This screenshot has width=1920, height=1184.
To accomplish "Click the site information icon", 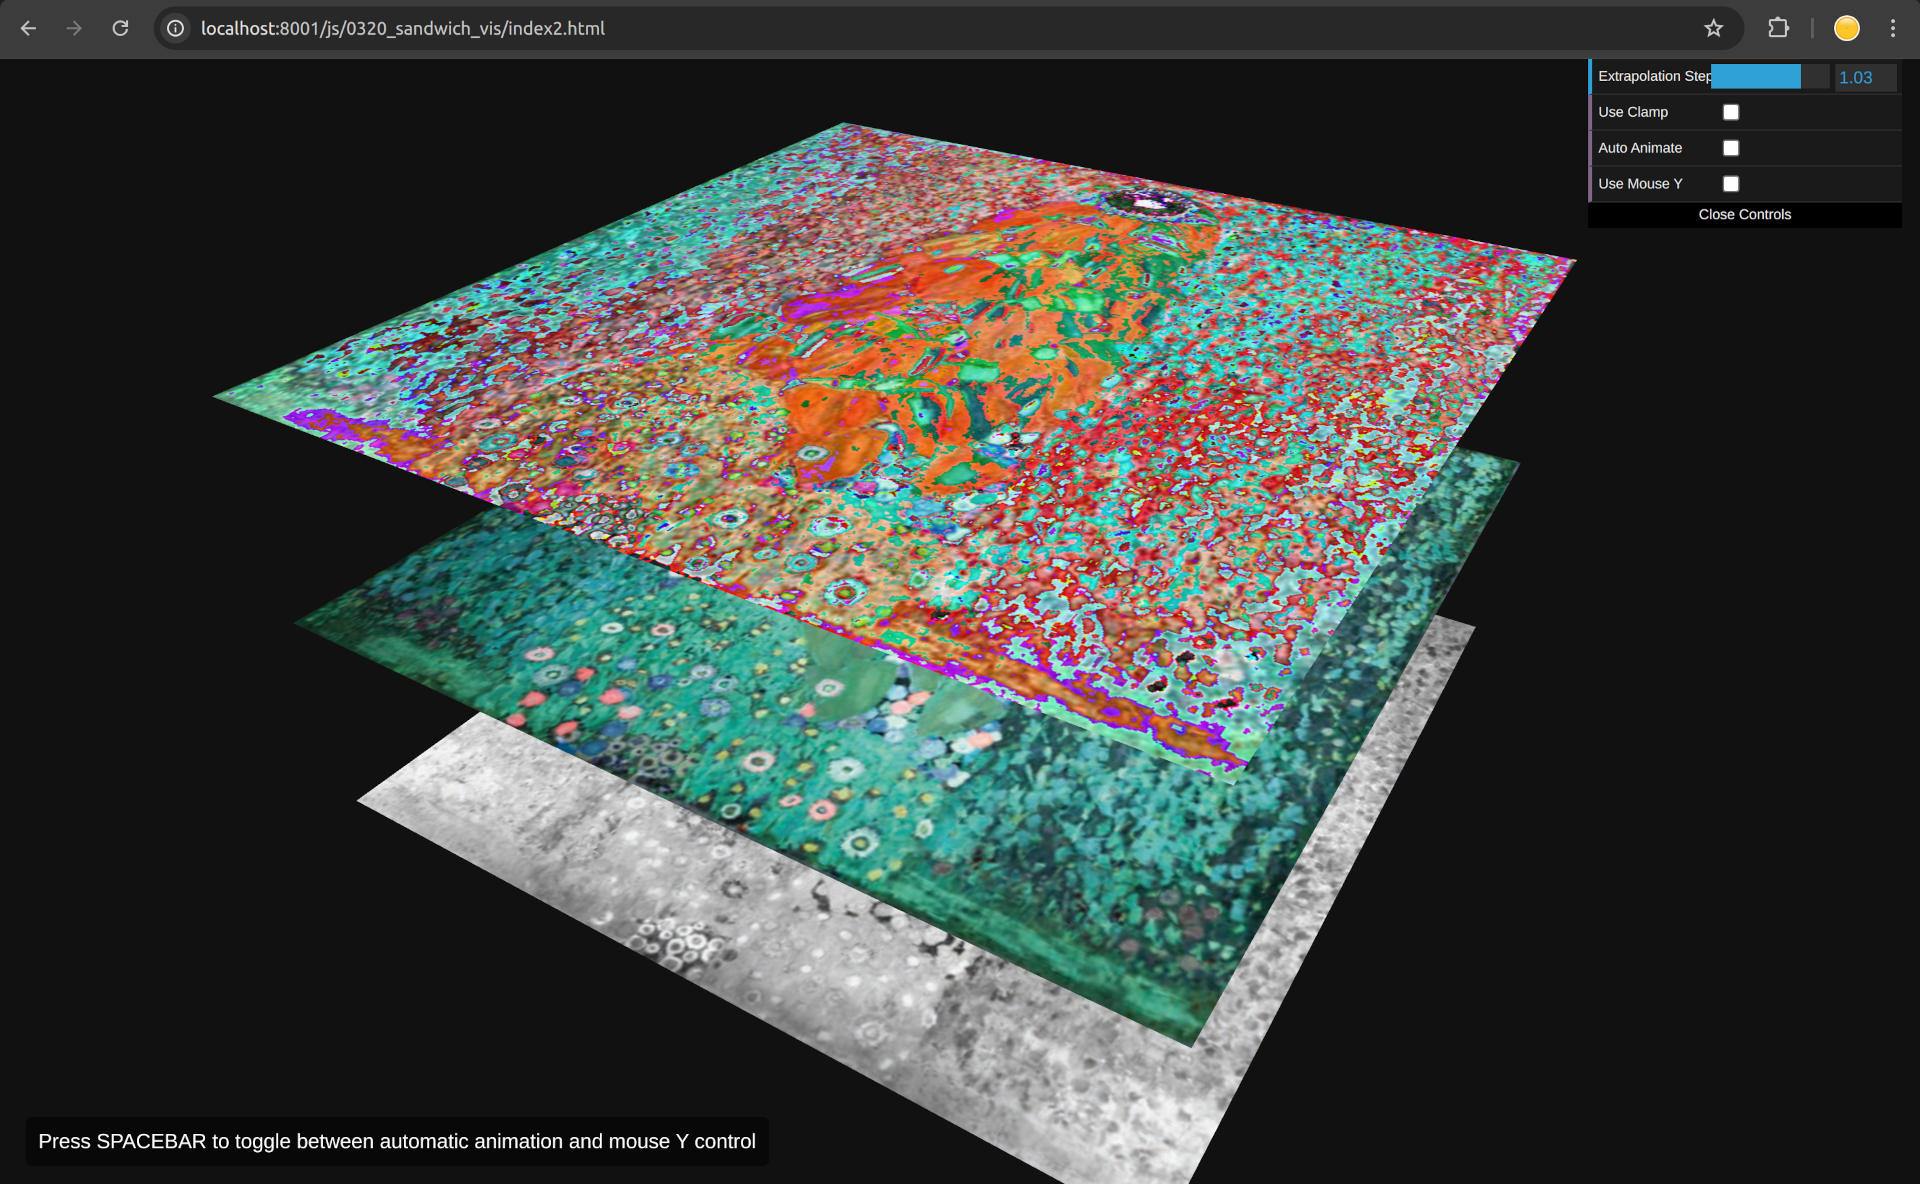I will coord(176,28).
